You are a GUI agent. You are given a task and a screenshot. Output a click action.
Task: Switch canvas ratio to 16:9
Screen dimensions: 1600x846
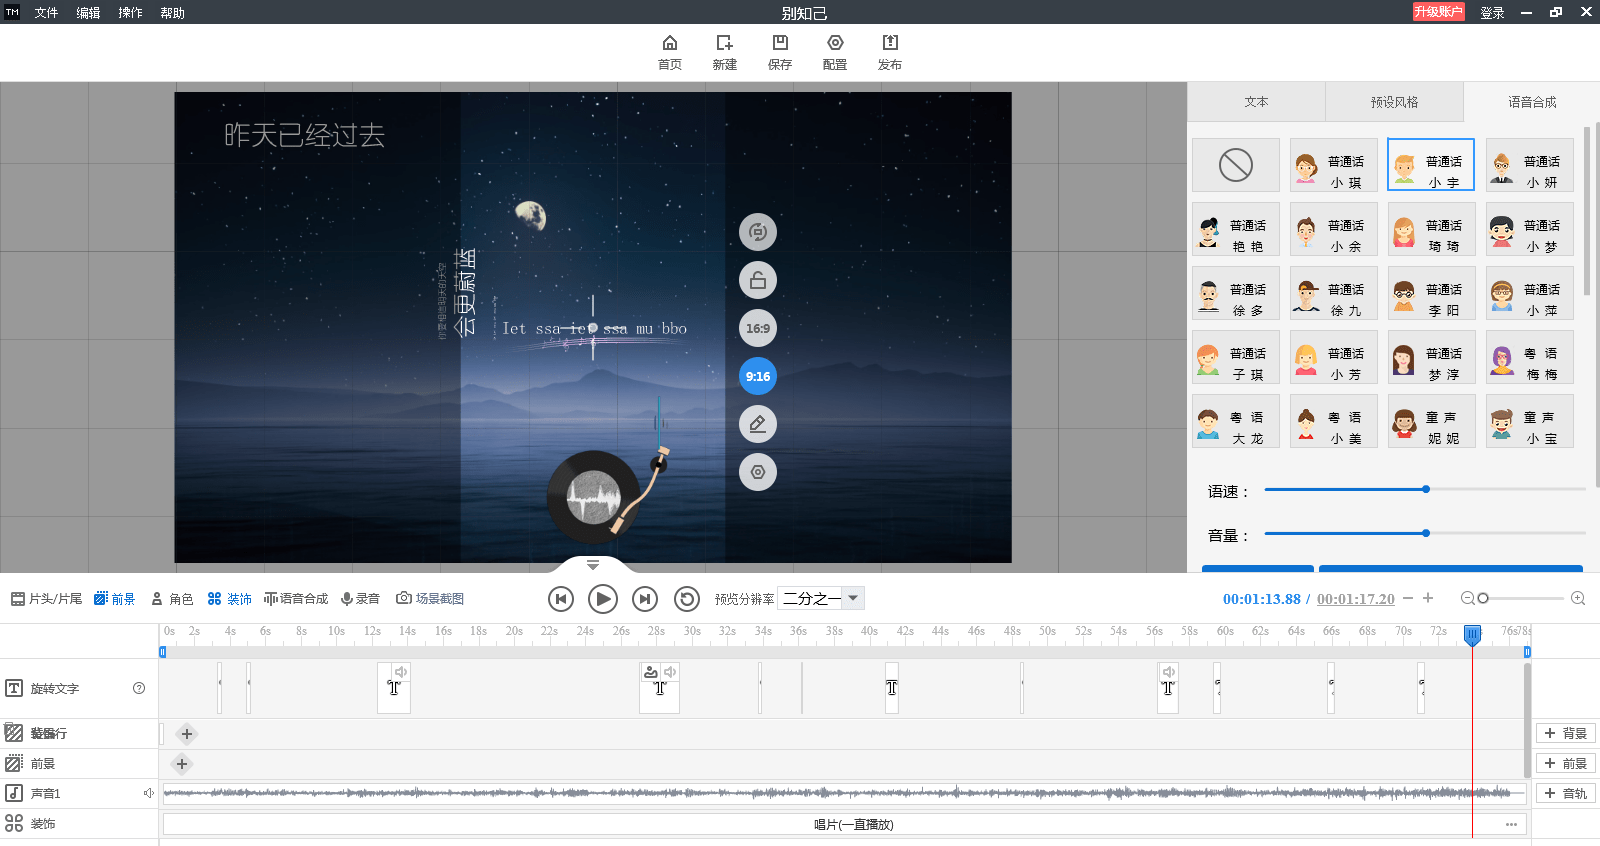pos(758,328)
